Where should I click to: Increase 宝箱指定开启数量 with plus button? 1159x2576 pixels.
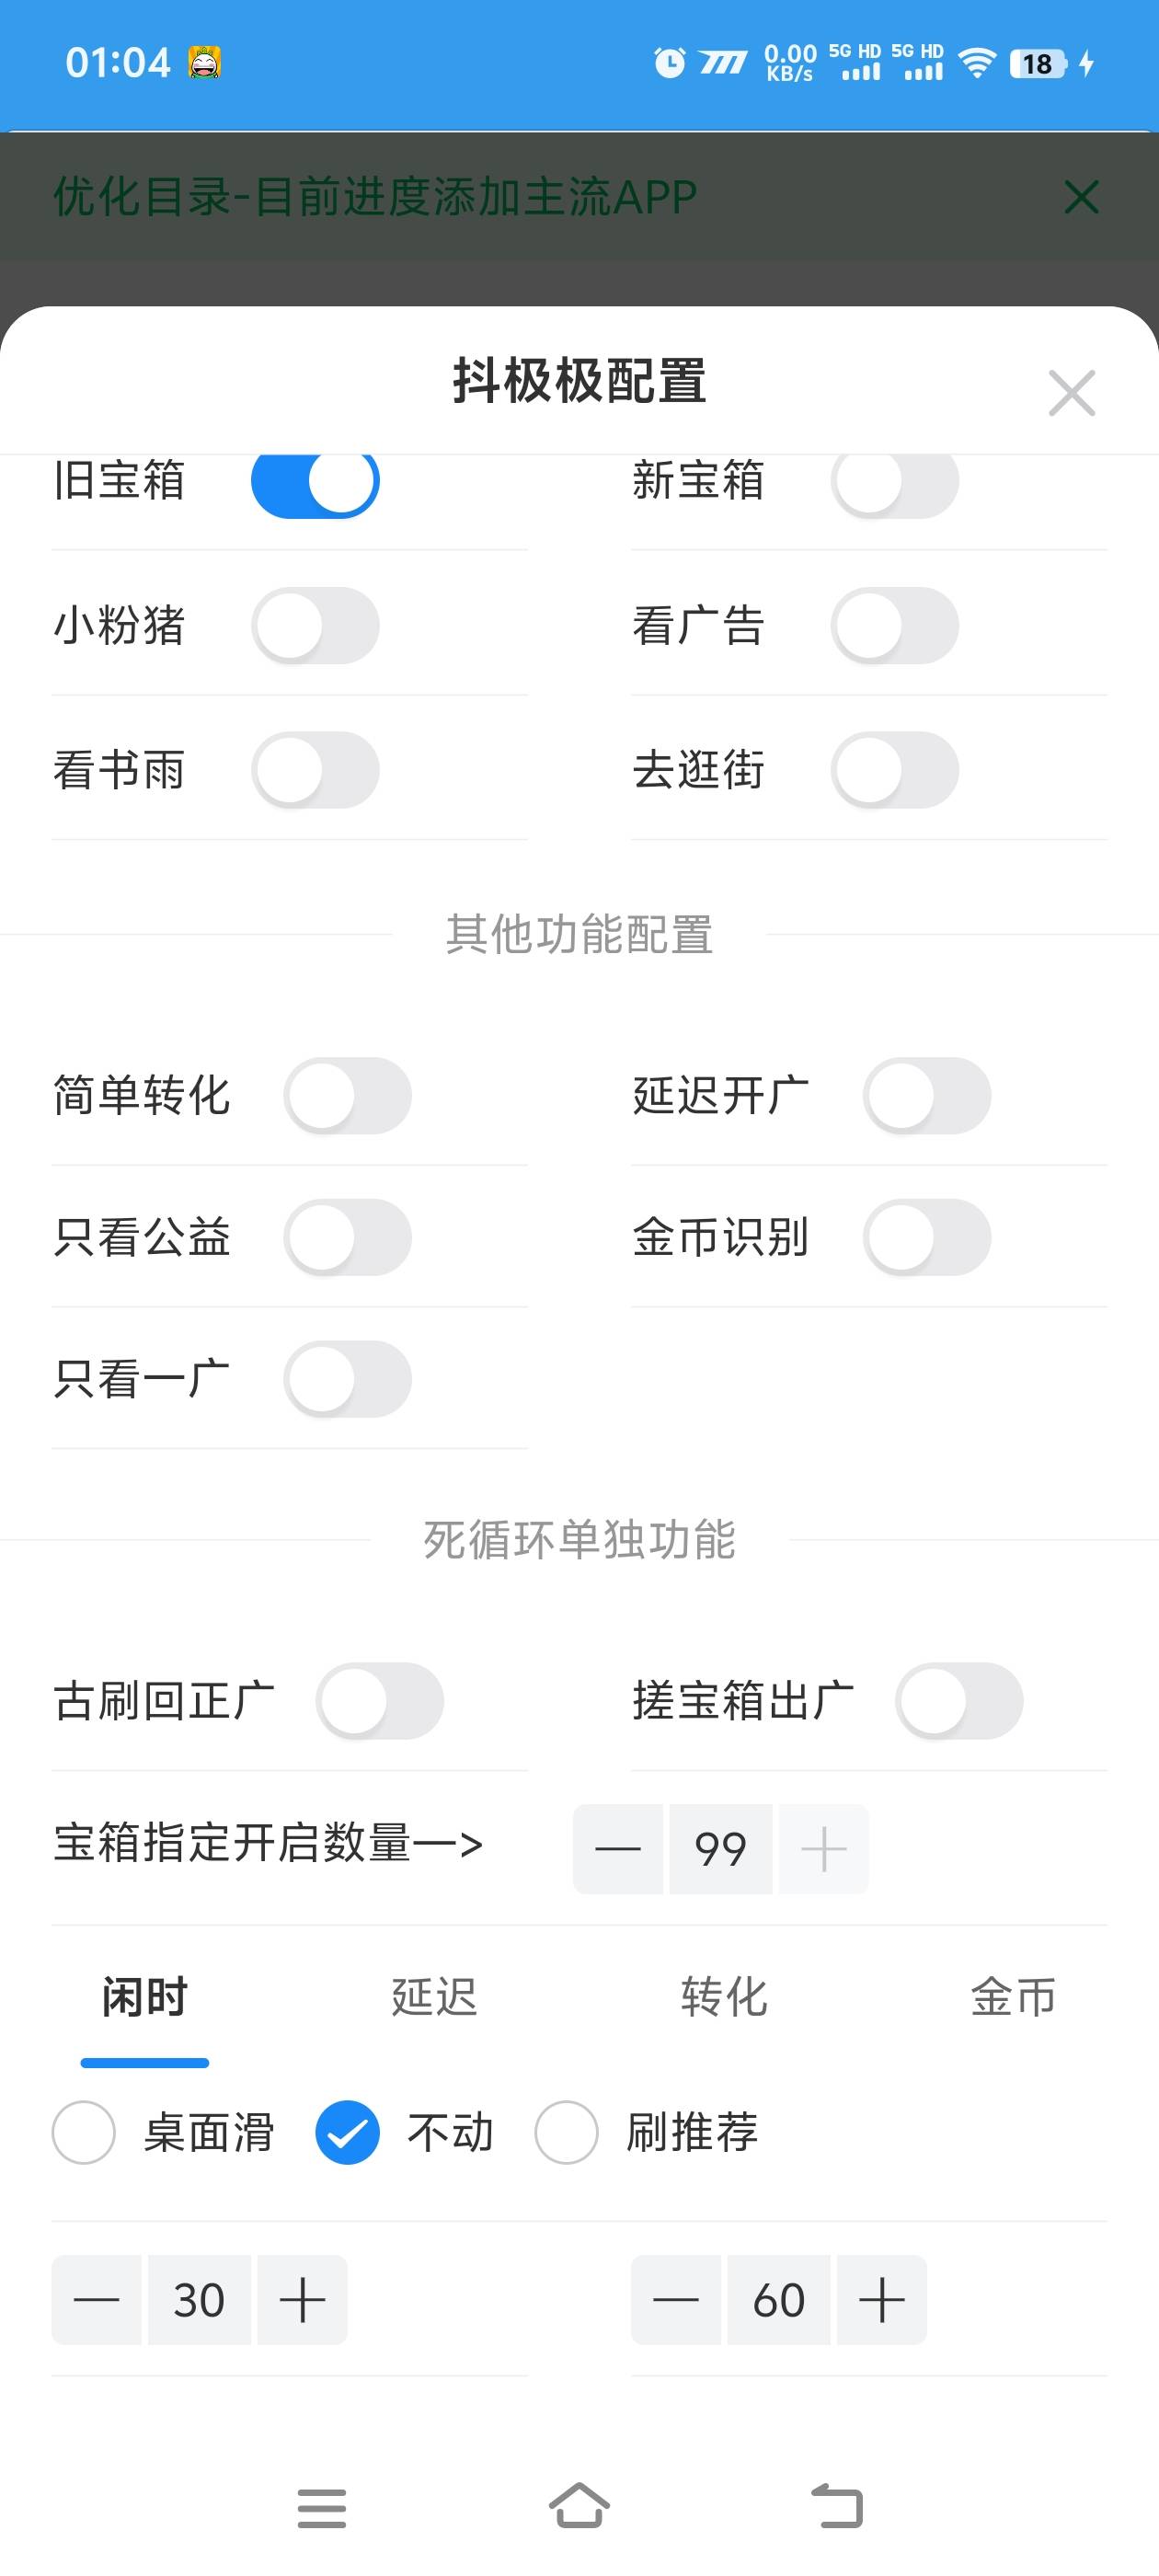click(x=824, y=1849)
